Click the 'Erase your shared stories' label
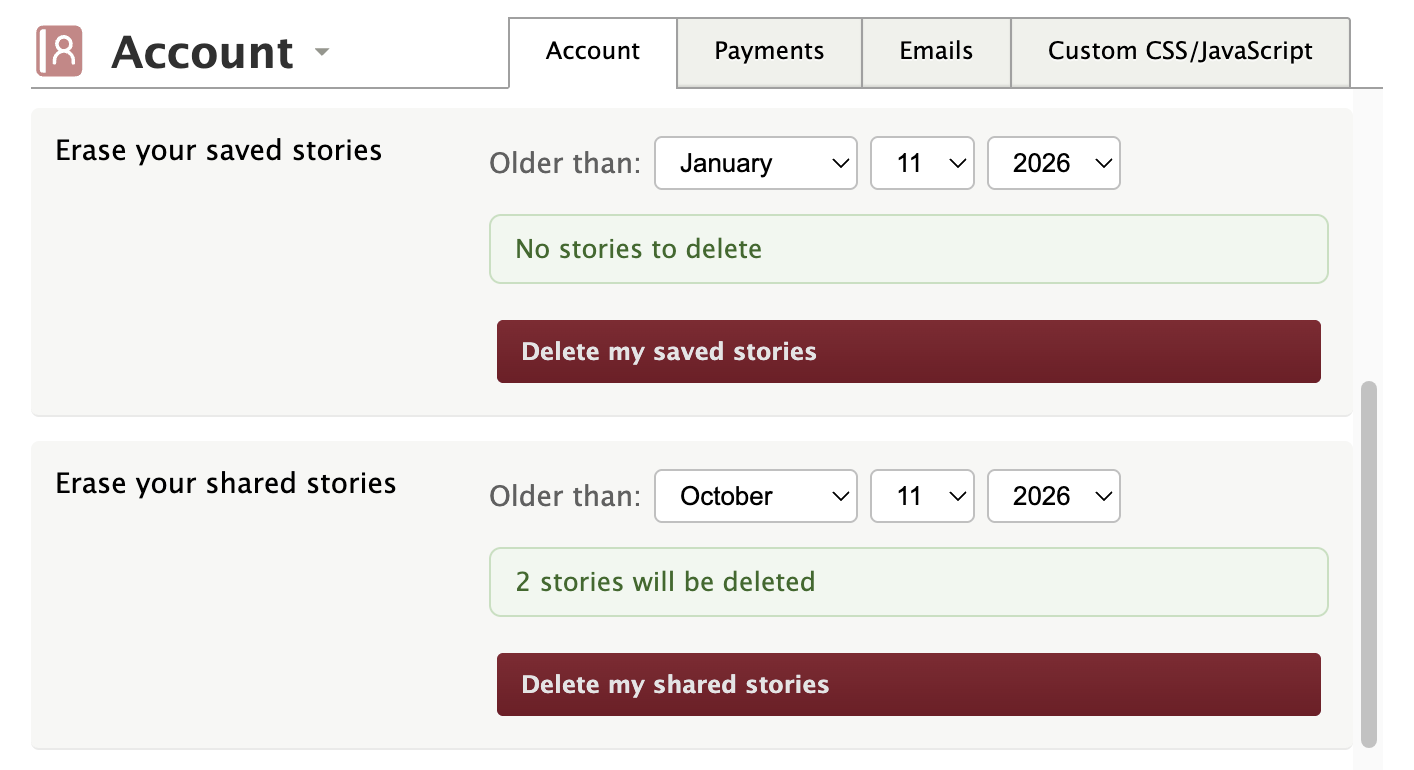 (226, 484)
